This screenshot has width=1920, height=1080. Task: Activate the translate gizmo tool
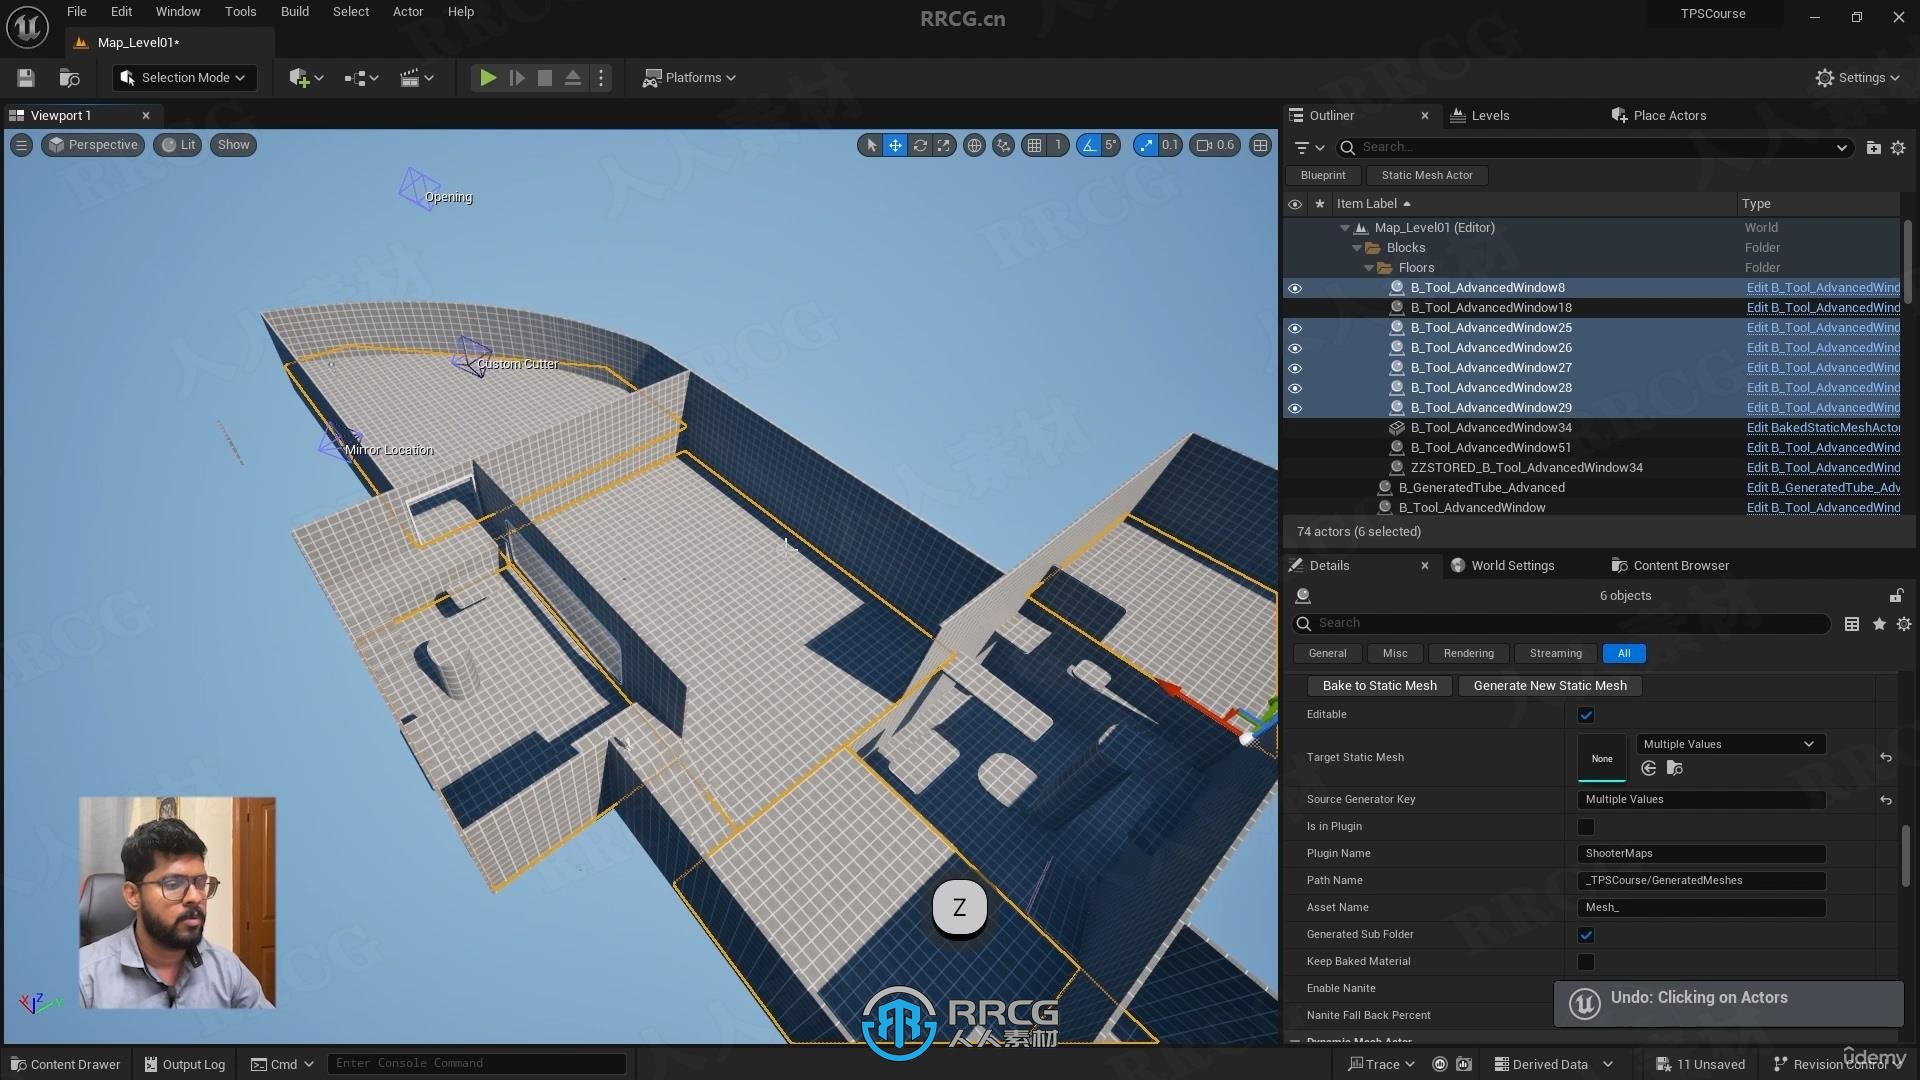coord(895,145)
